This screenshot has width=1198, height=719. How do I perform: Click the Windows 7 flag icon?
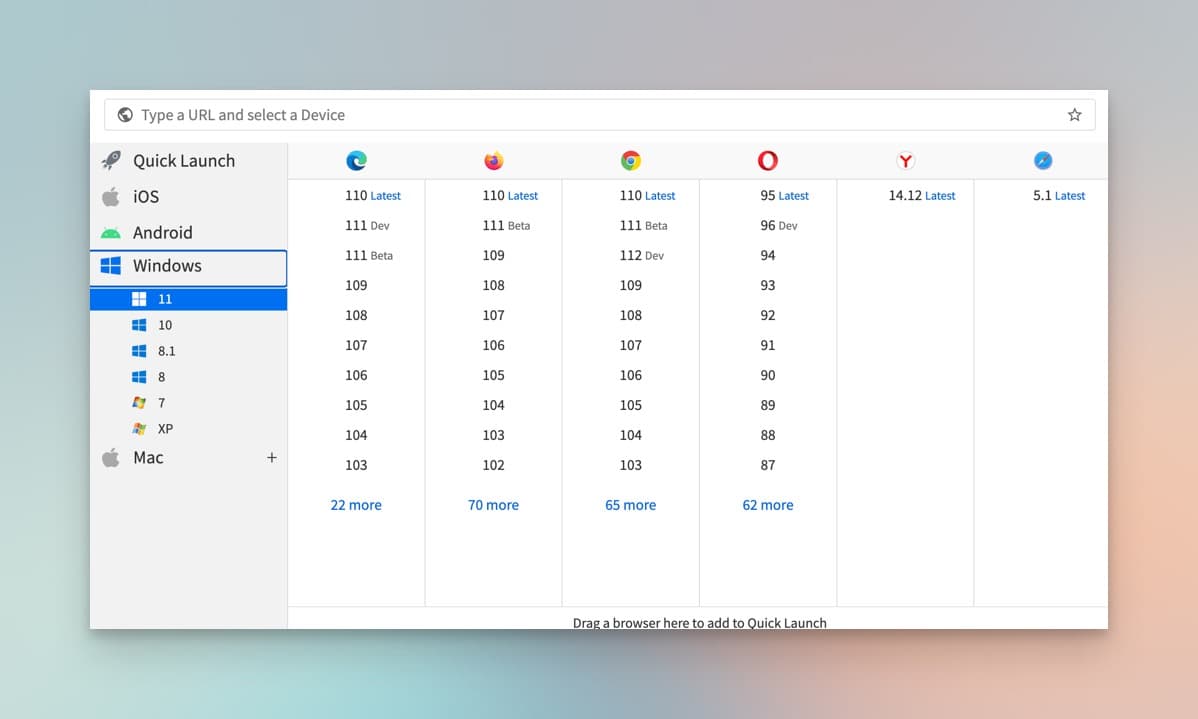click(x=139, y=403)
